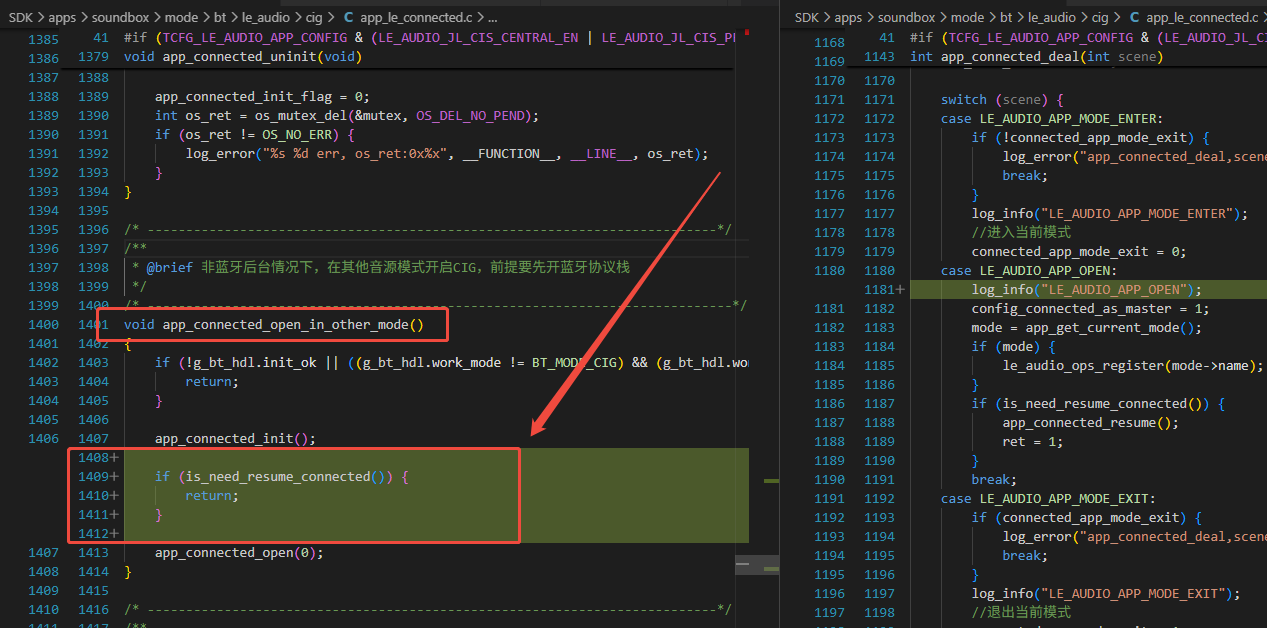Click the '//进入当前模式' comment
Screen dimensions: 1267x628
pos(1021,233)
